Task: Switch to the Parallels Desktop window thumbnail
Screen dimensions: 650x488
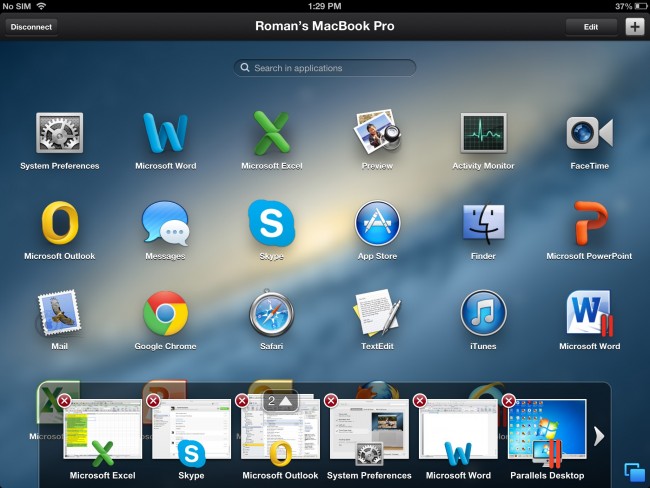Action: pos(547,429)
